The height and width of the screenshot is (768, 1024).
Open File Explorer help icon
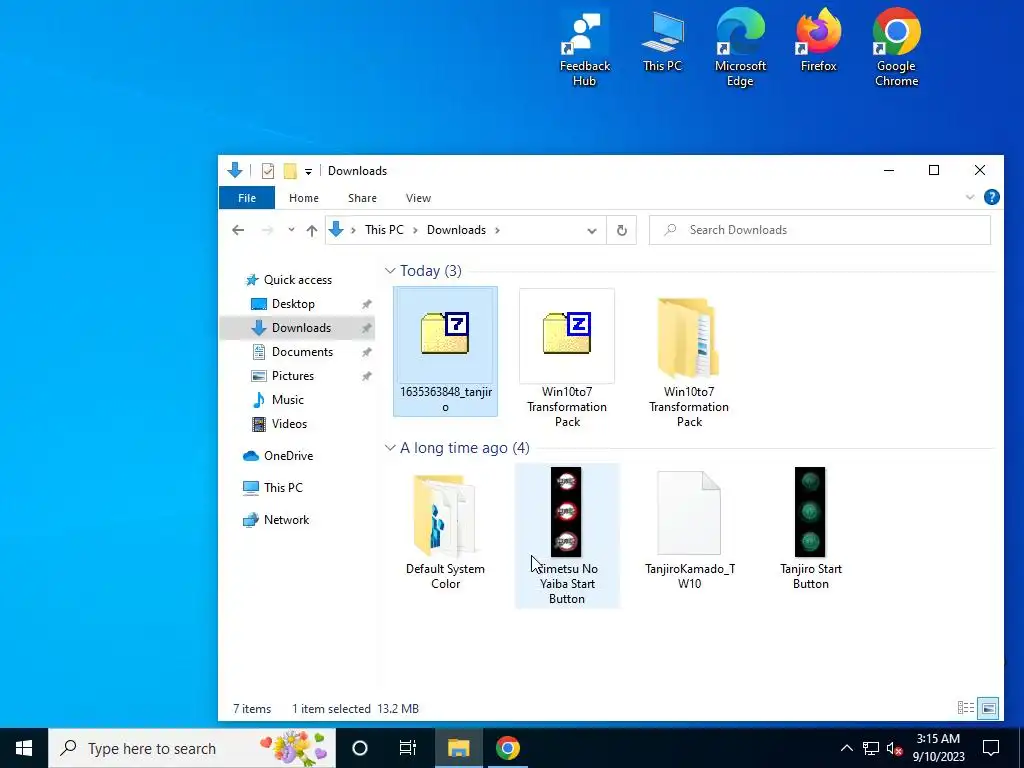click(991, 197)
